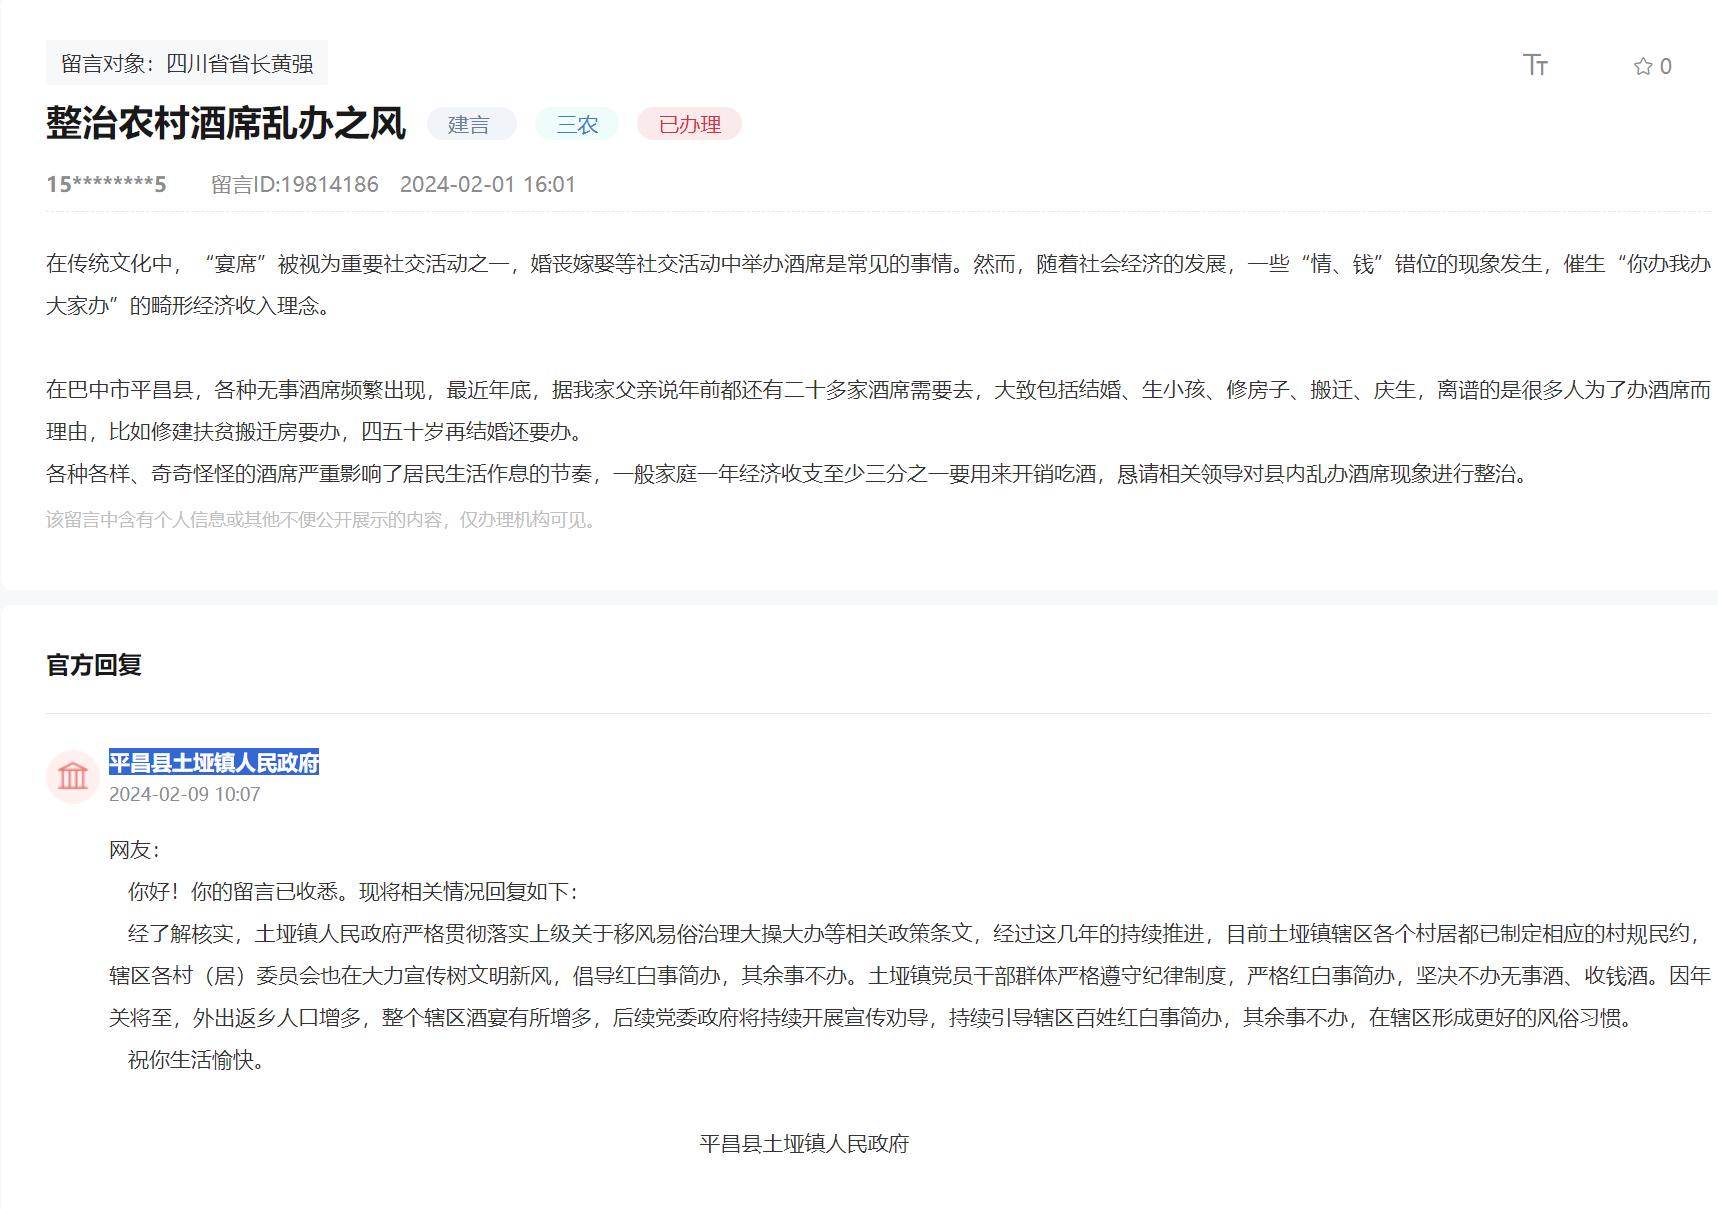Click the highlighted responder name 平昌县土垭镇人民政府

tap(214, 763)
